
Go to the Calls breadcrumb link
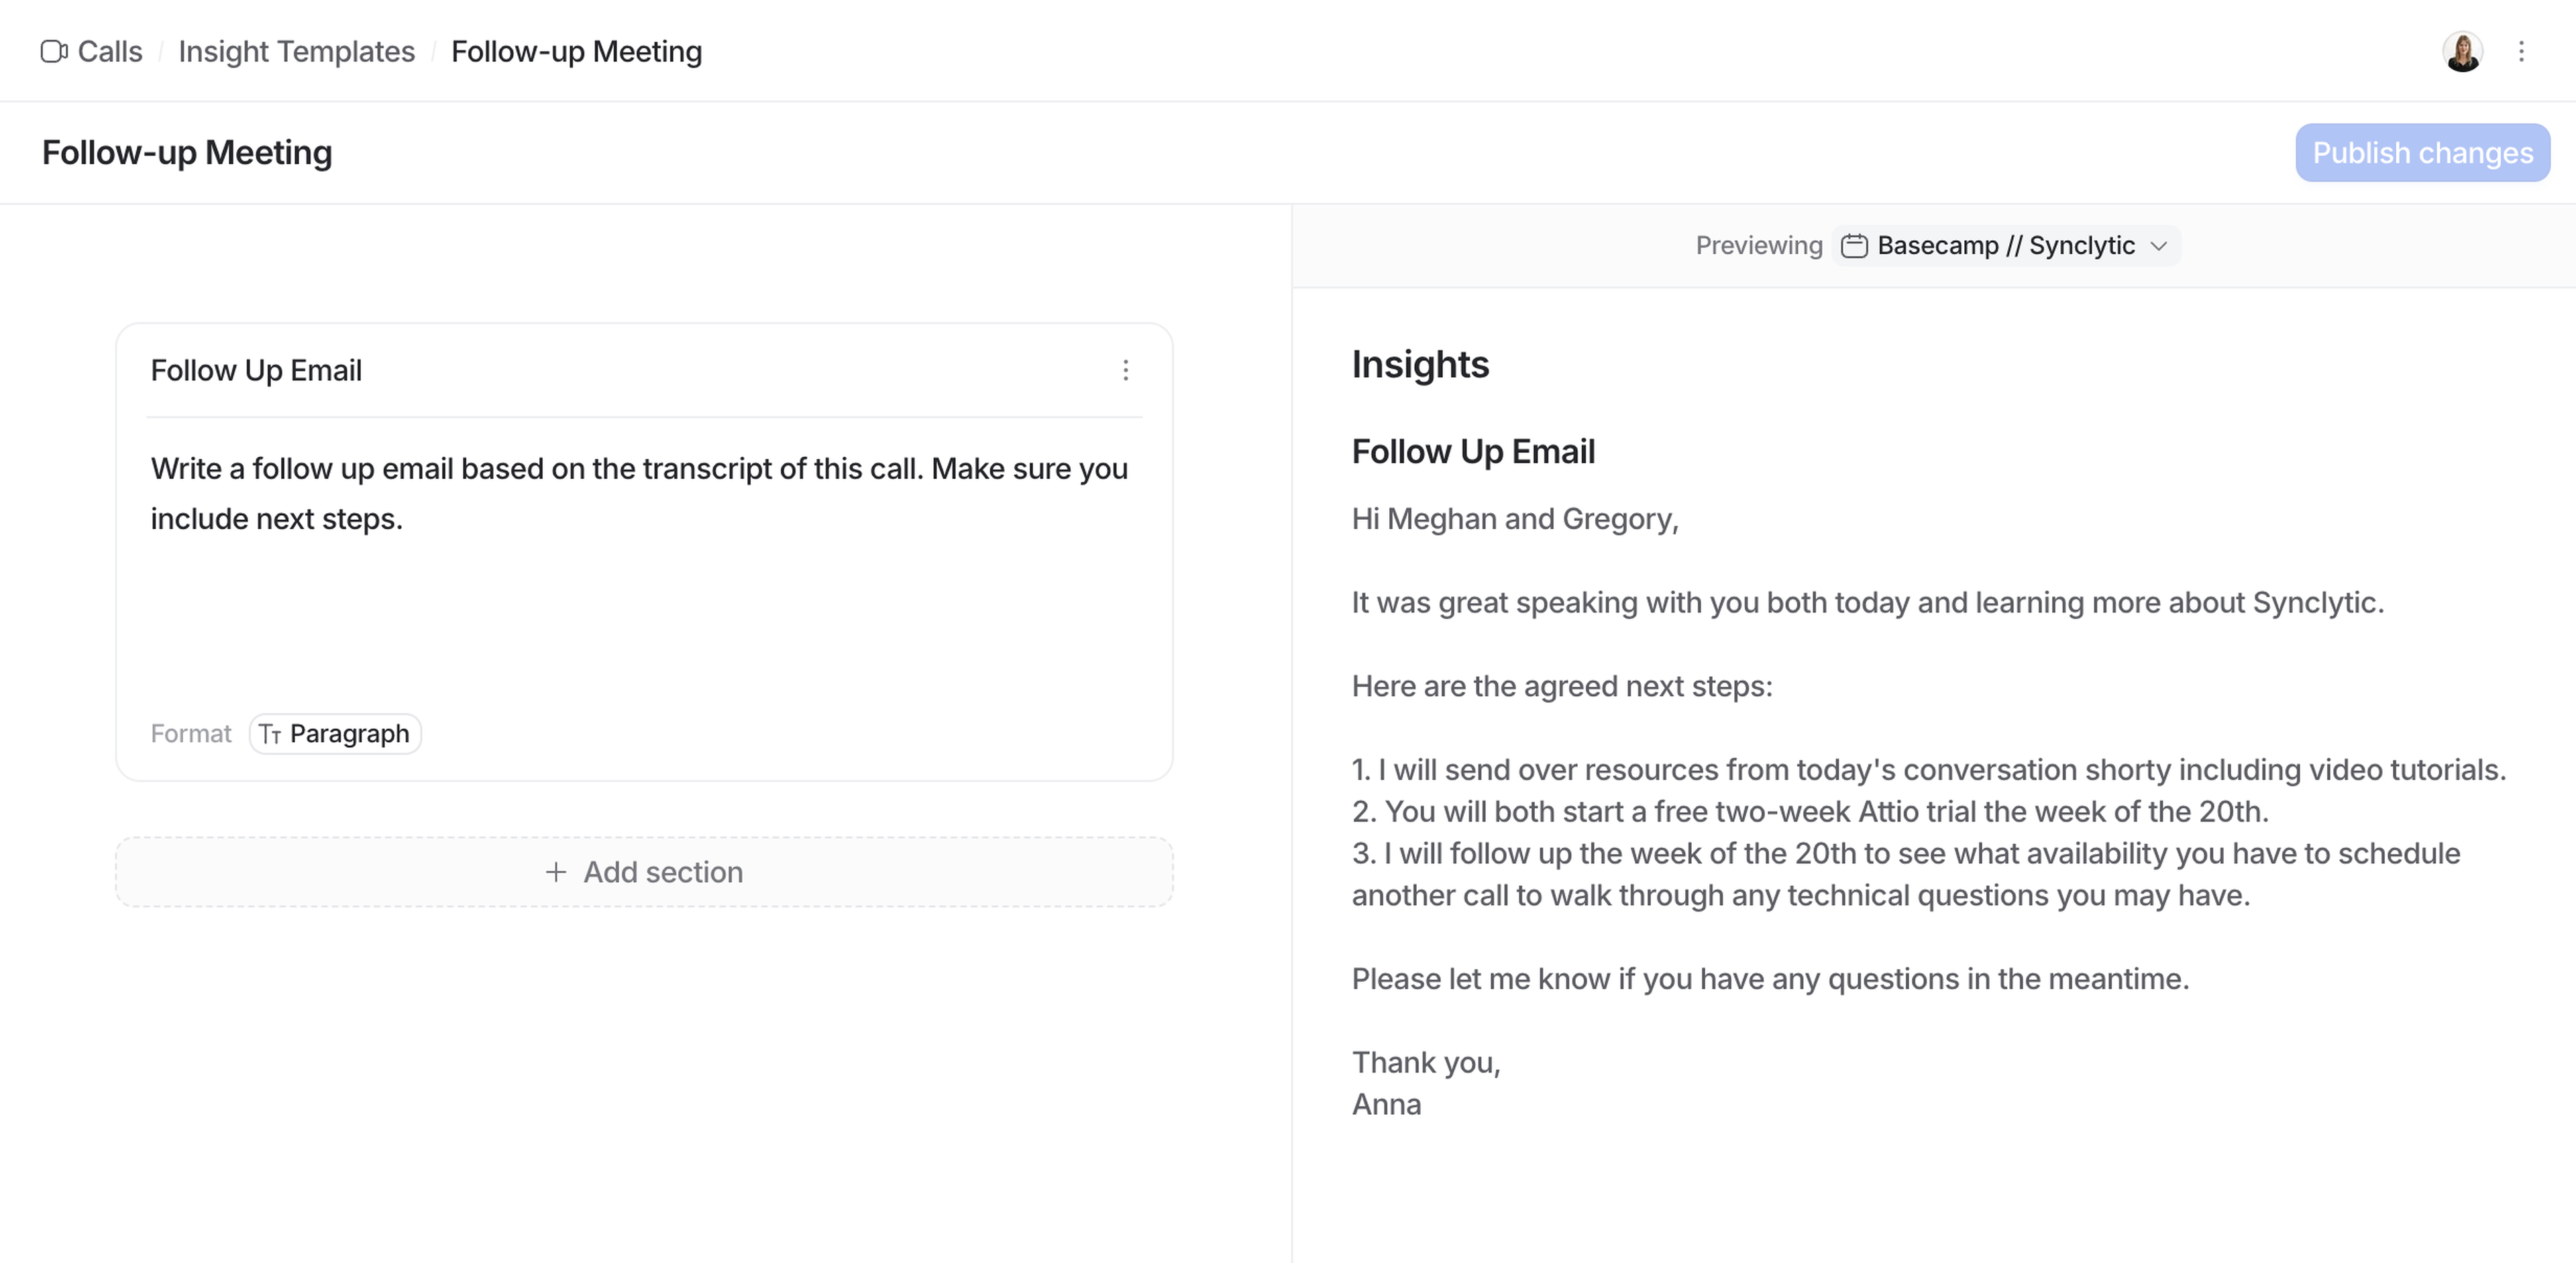pos(110,51)
